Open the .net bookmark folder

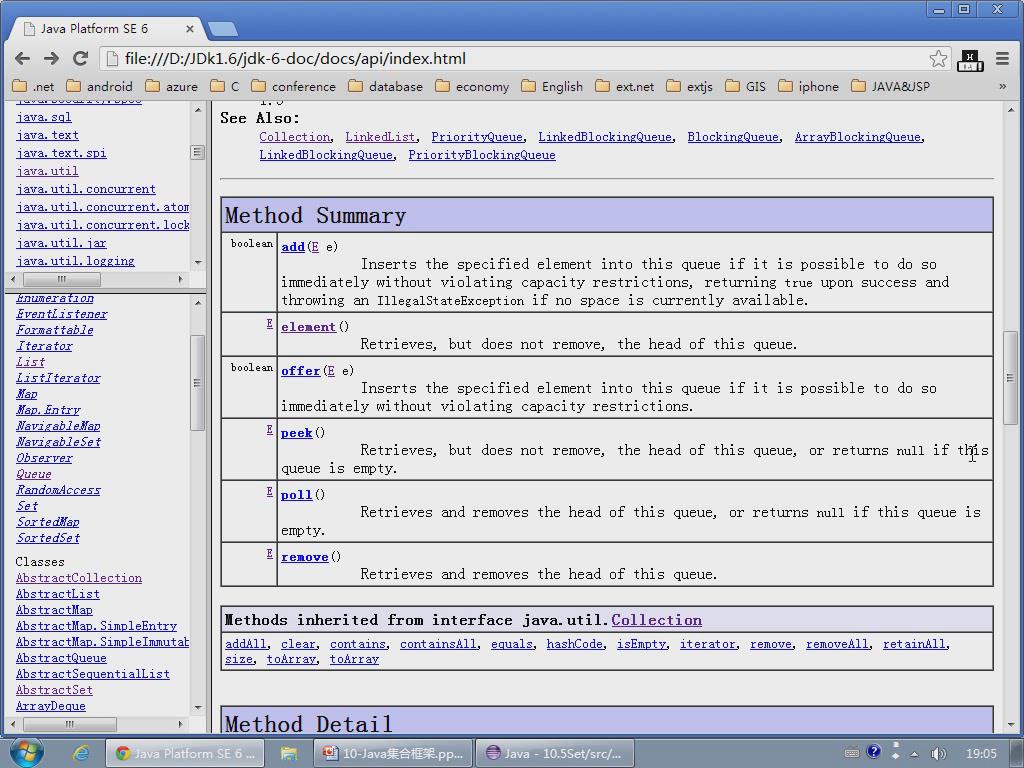point(33,86)
